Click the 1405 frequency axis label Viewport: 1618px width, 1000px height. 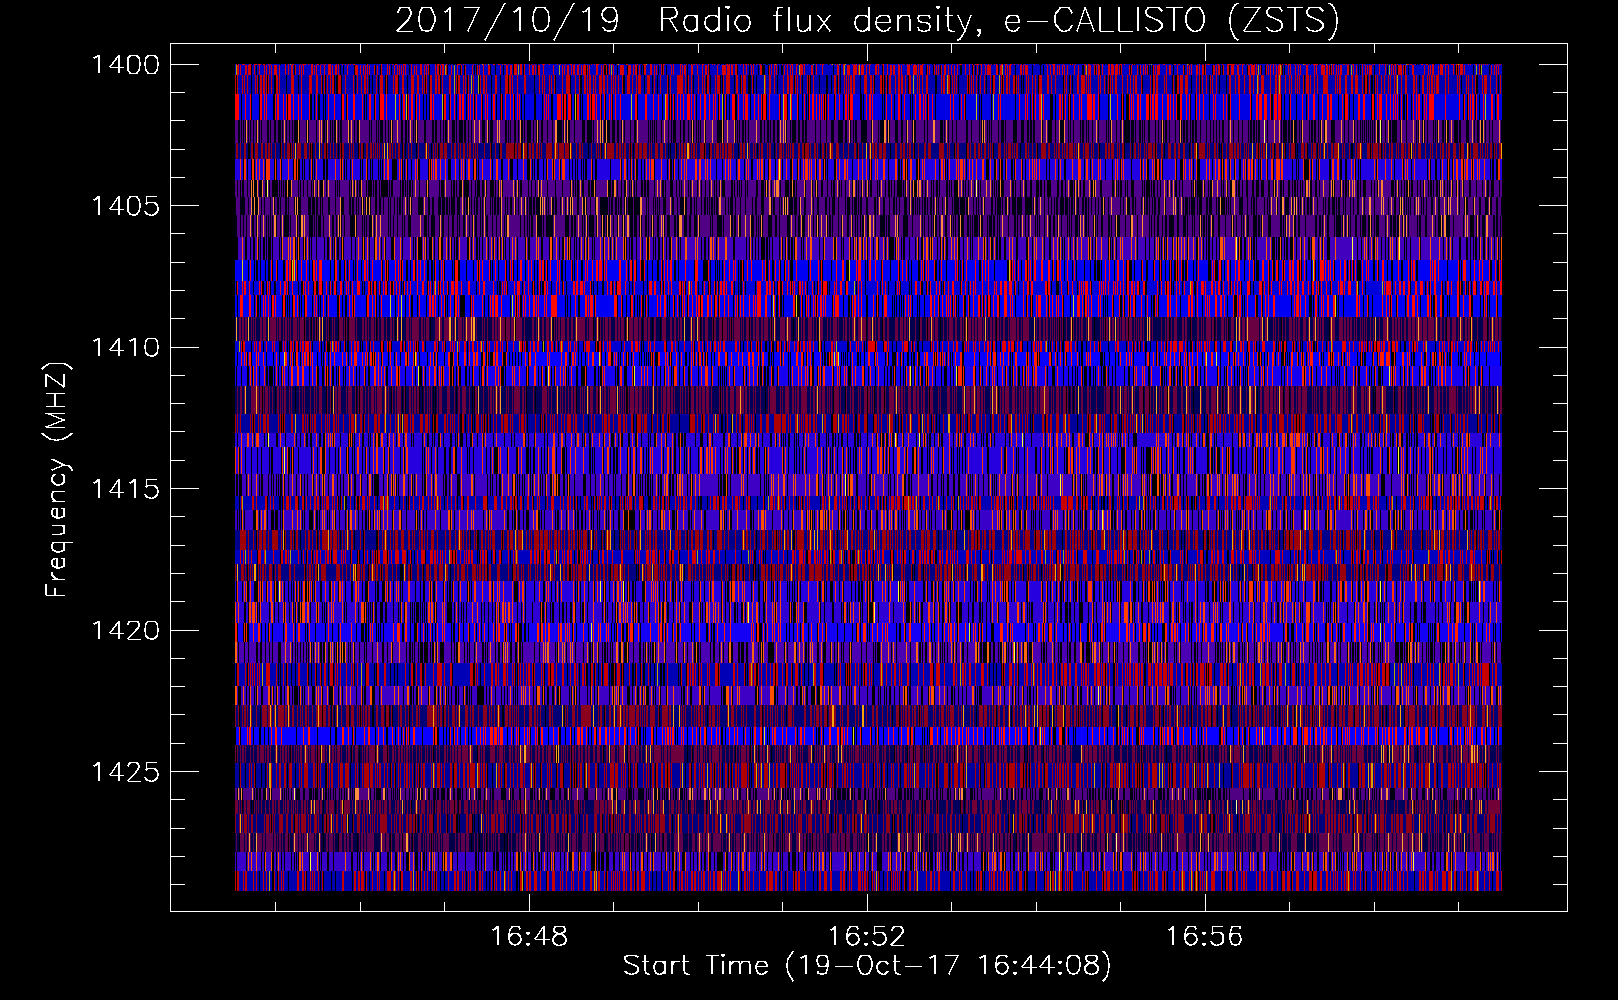[125, 206]
